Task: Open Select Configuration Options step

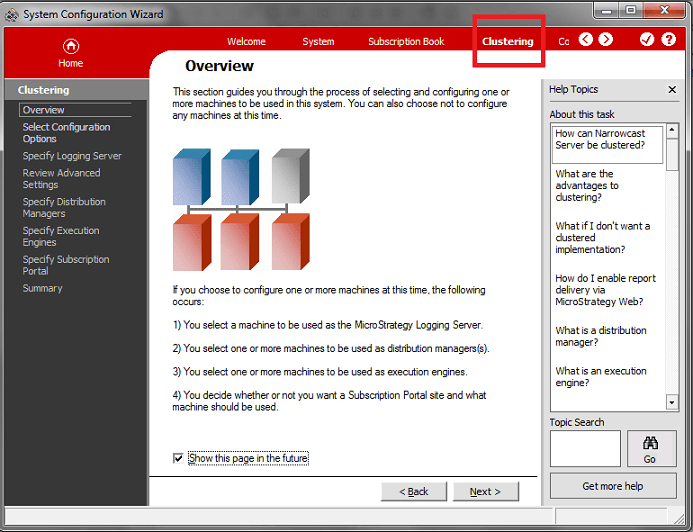Action: coord(66,133)
